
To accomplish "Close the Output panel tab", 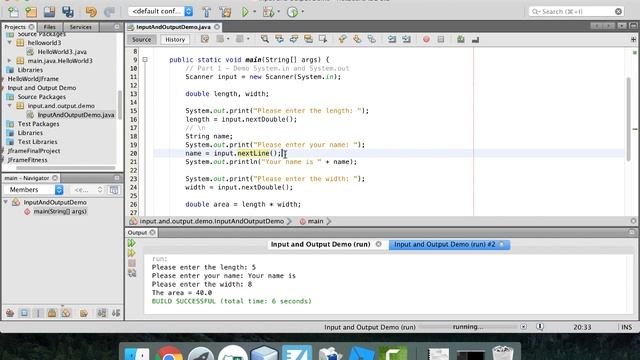I will pyautogui.click(x=152, y=232).
